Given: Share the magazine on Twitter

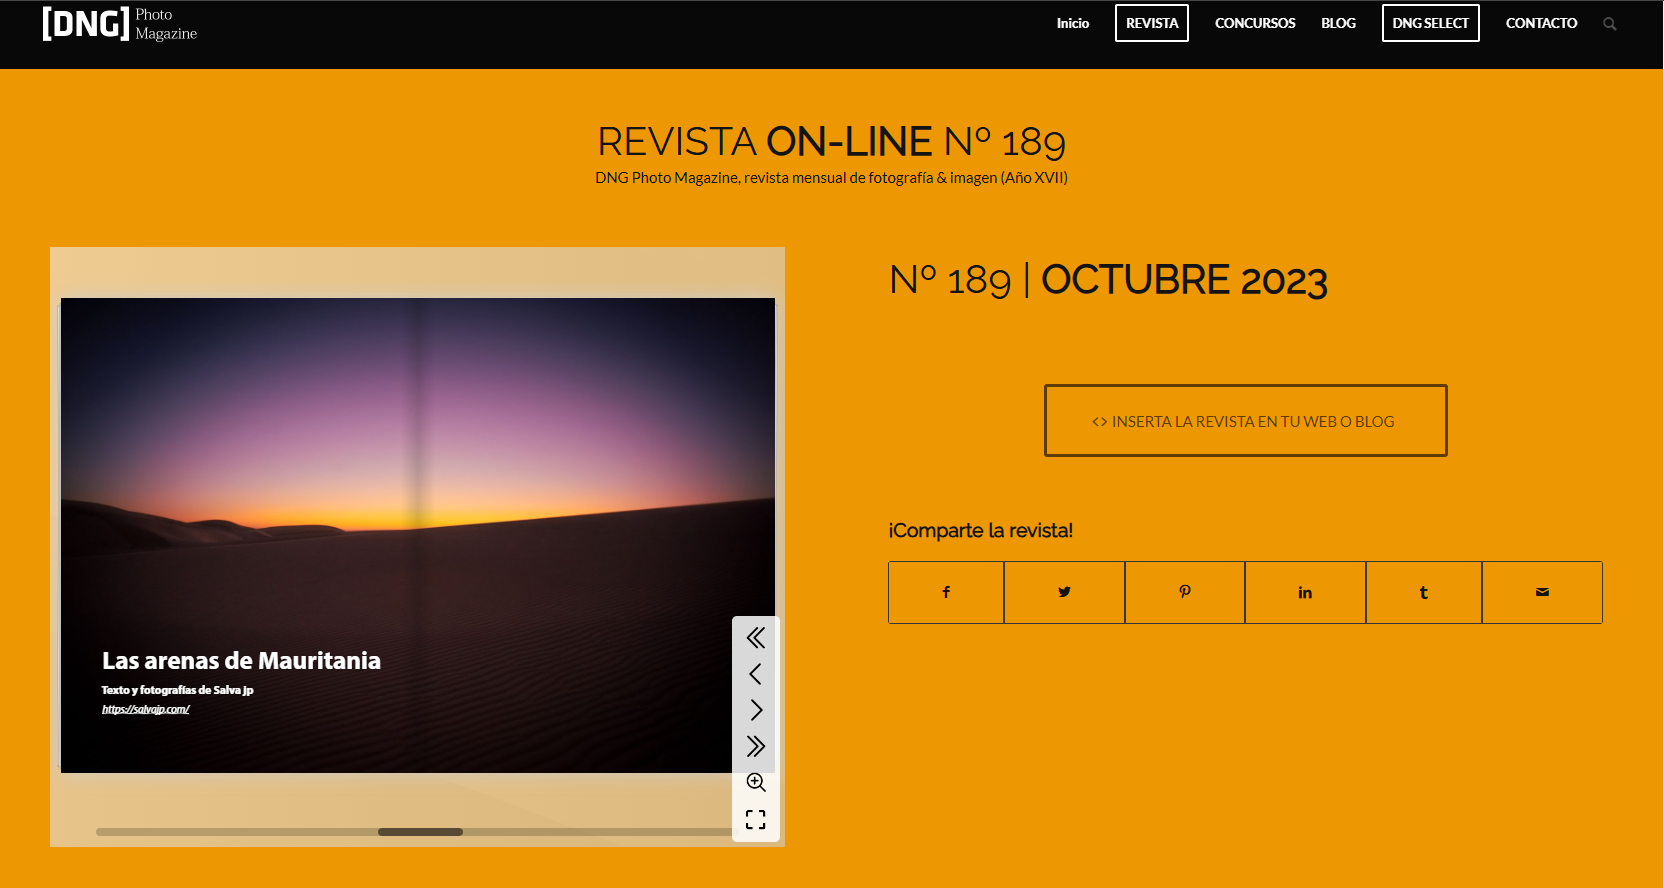Looking at the screenshot, I should [1065, 592].
